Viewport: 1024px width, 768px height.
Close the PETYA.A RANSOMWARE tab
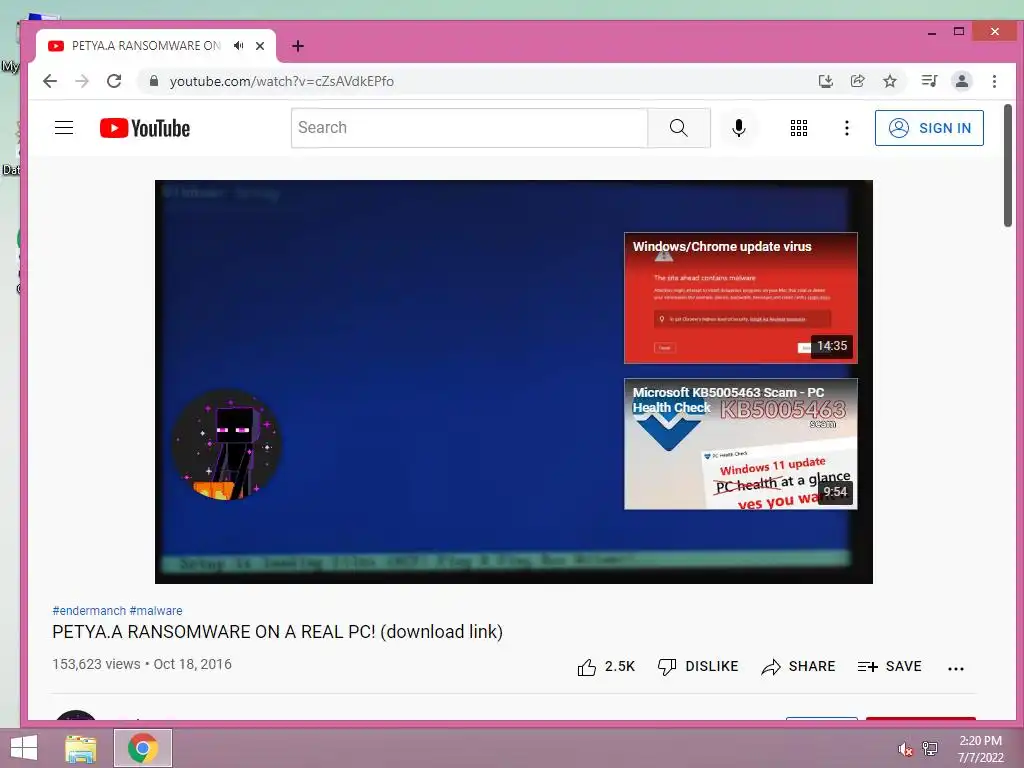260,46
